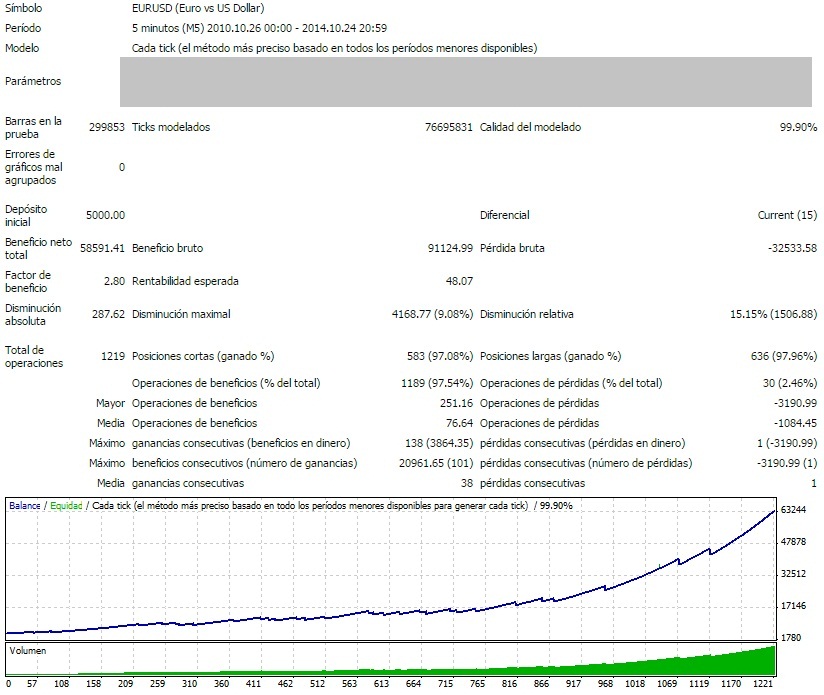The width and height of the screenshot is (824, 695).
Task: Click the Equidad legend label in chart
Action: click(x=66, y=506)
